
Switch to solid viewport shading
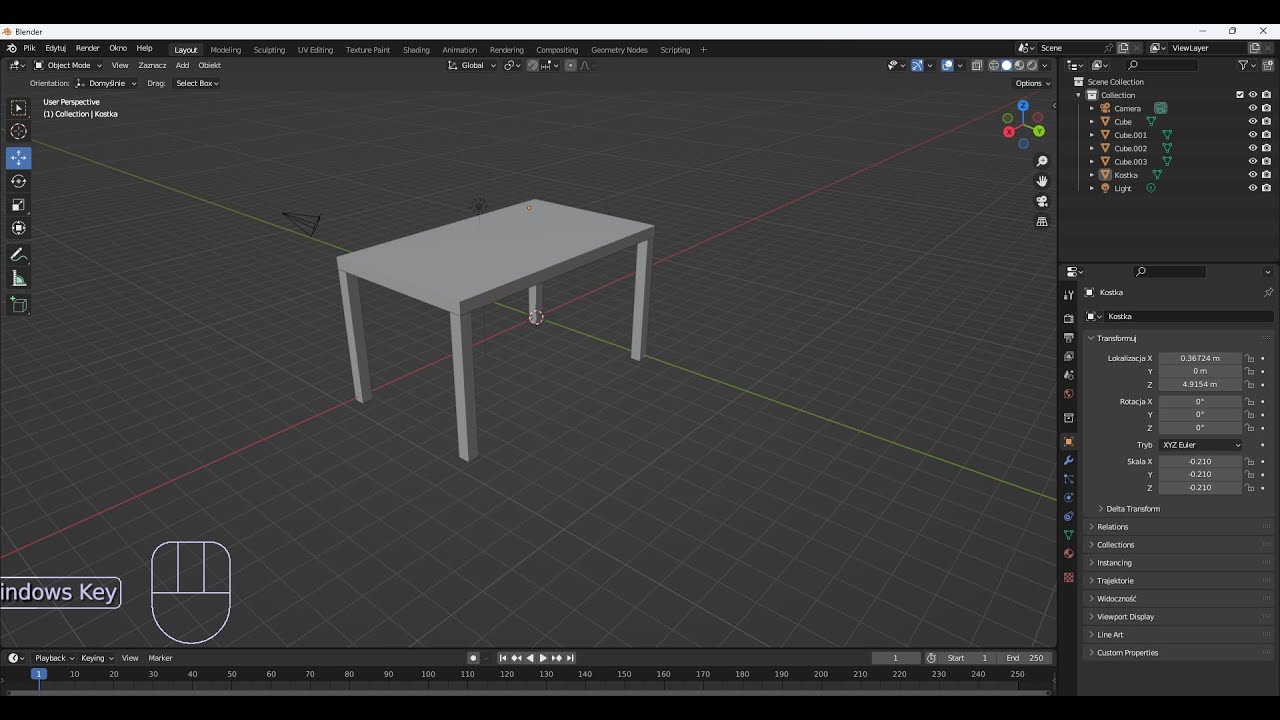1007,65
